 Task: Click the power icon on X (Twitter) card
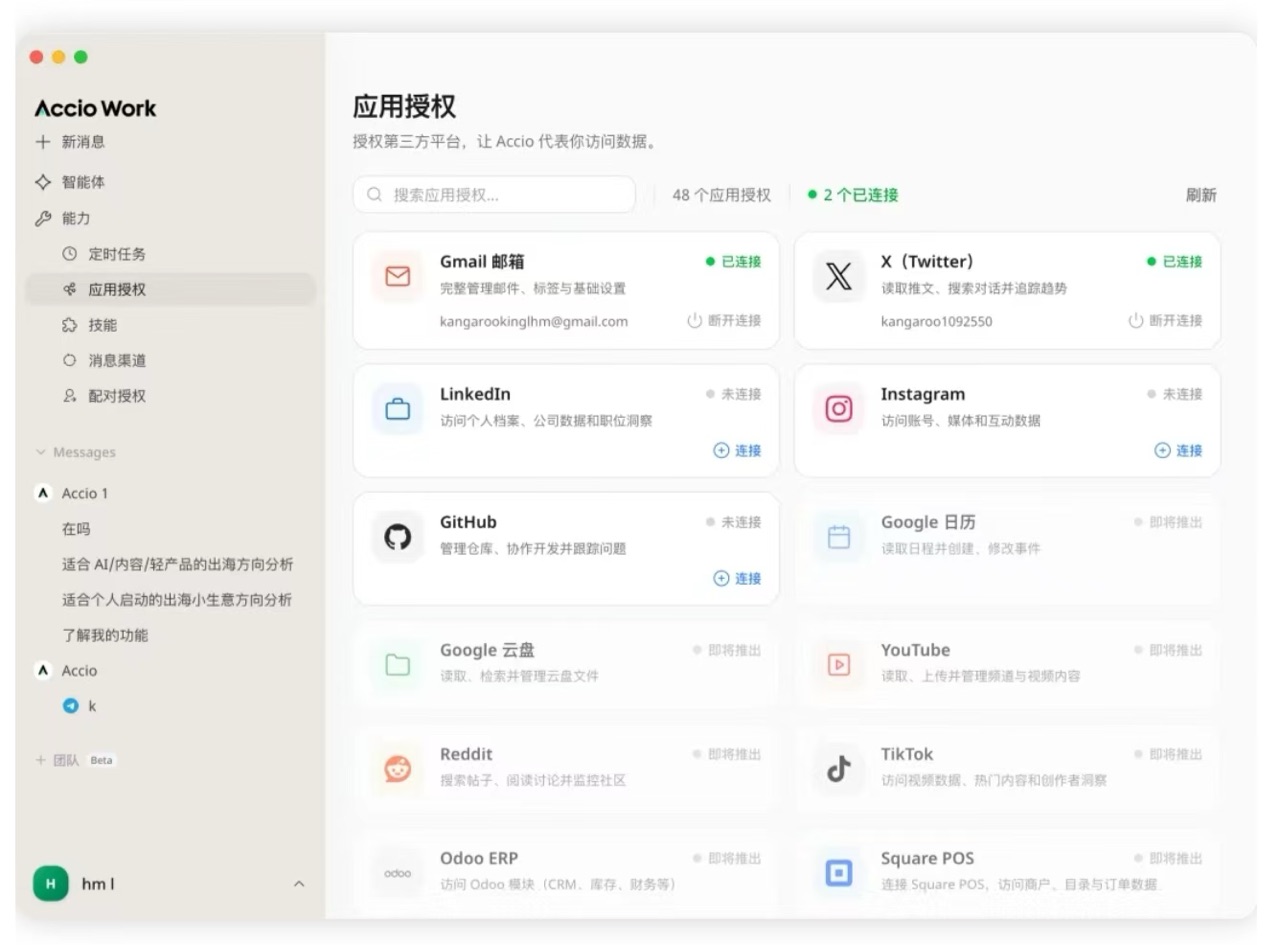[x=1136, y=321]
